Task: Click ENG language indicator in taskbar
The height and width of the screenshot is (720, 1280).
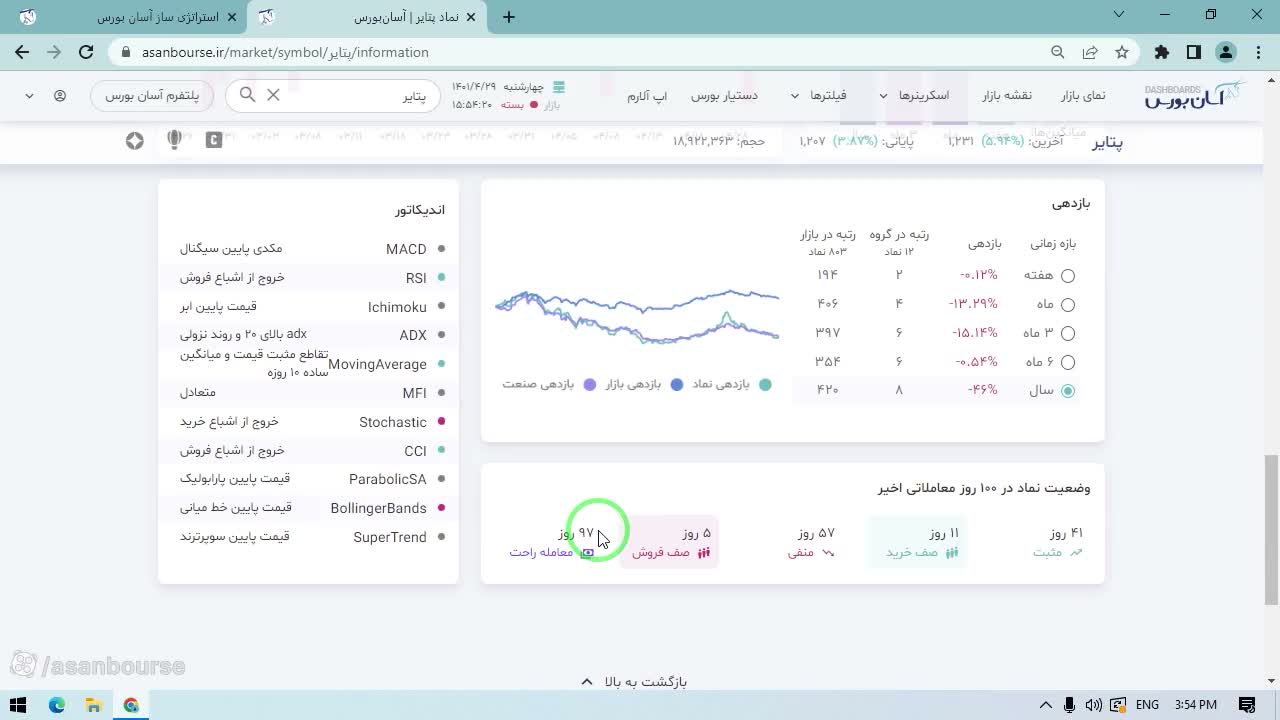Action: (x=1147, y=705)
